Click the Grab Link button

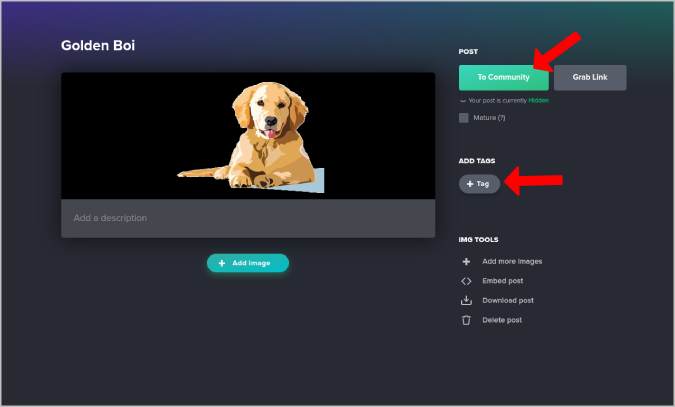point(590,78)
